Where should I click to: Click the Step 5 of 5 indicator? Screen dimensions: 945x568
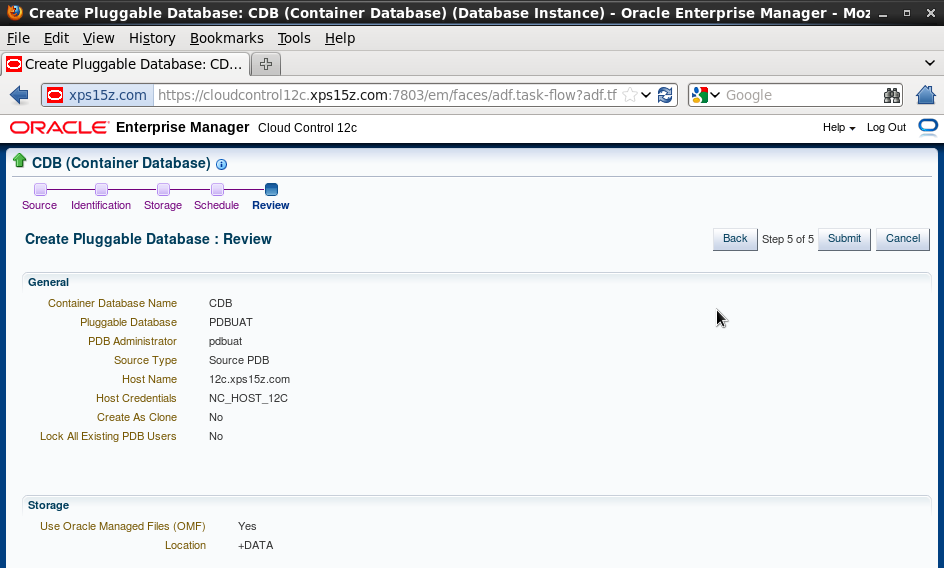click(x=788, y=239)
